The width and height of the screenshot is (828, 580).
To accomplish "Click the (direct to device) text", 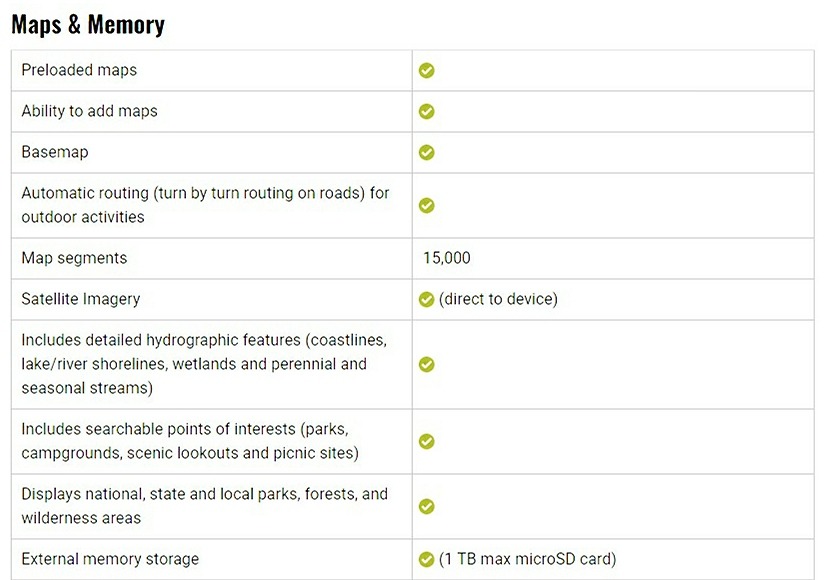I will point(498,299).
